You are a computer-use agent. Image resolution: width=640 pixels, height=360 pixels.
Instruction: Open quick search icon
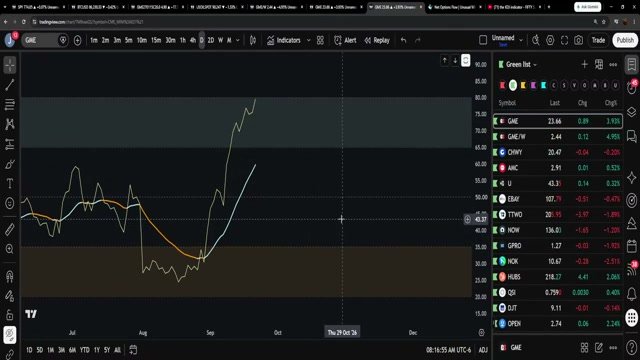pyautogui.click(x=536, y=40)
